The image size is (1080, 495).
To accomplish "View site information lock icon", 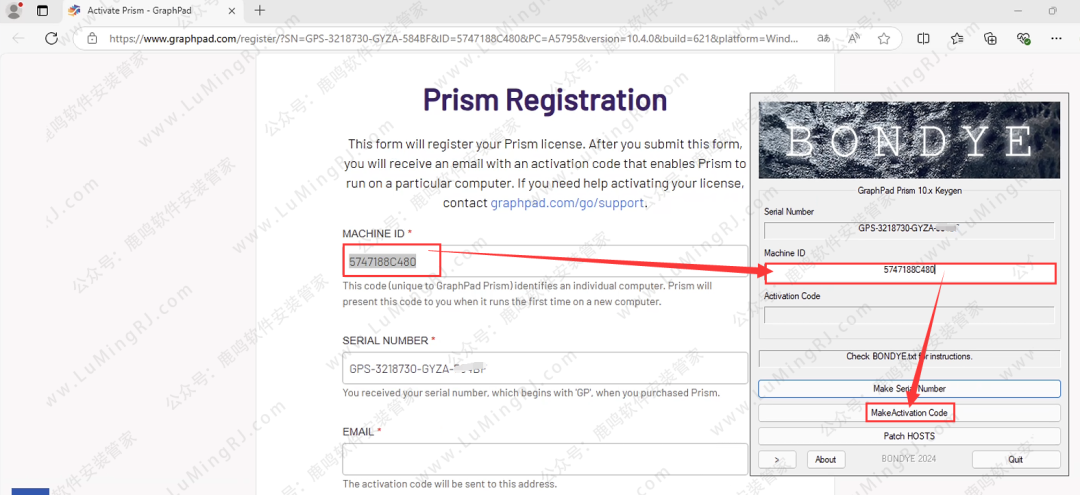I will 92,39.
